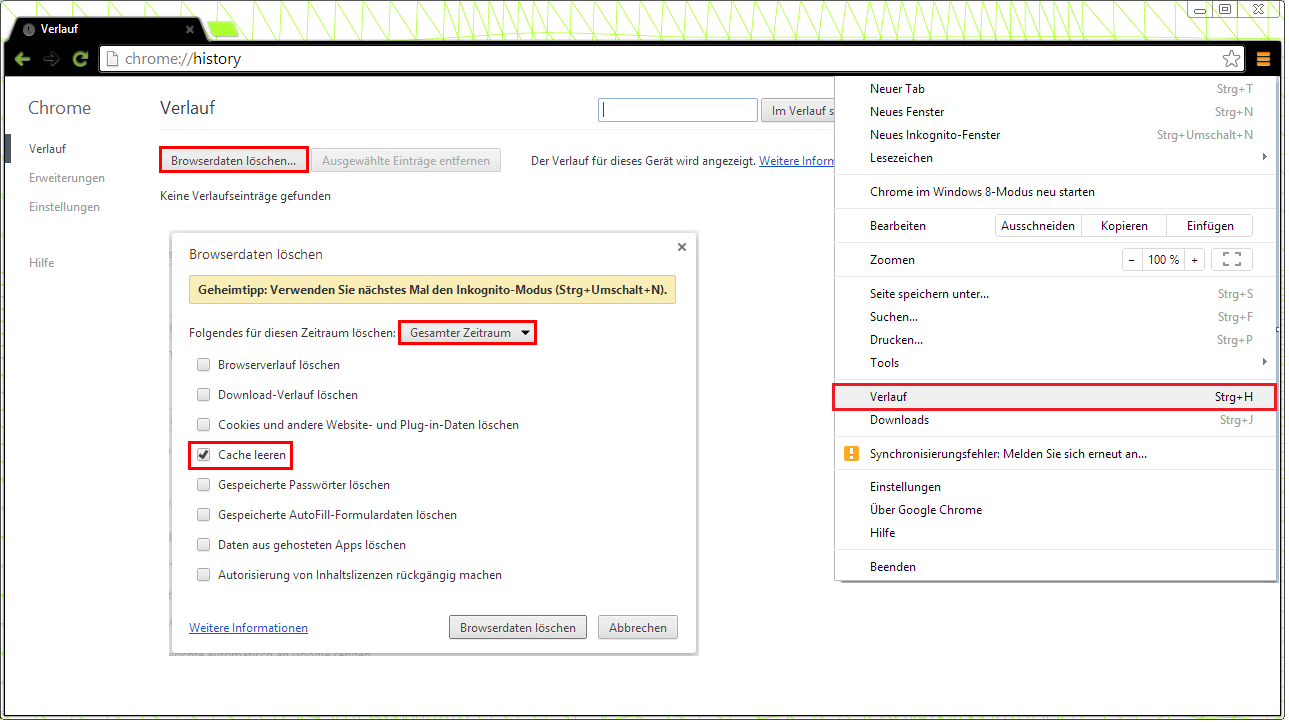Click the history search input field
This screenshot has width=1289, height=723.
677,109
